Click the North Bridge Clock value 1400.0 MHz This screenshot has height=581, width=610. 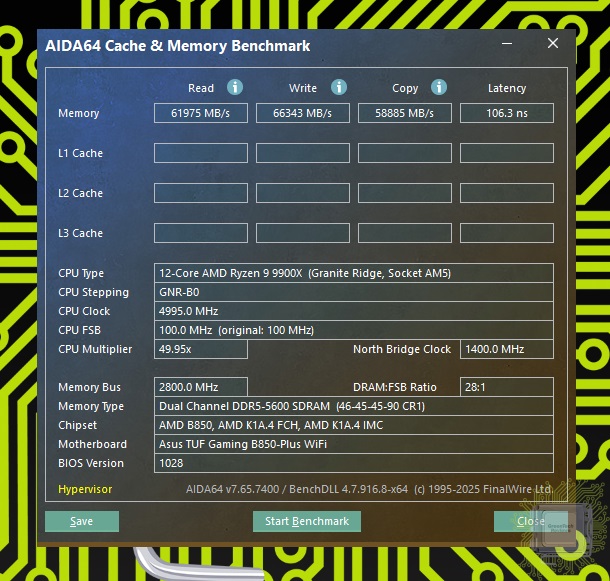(507, 349)
